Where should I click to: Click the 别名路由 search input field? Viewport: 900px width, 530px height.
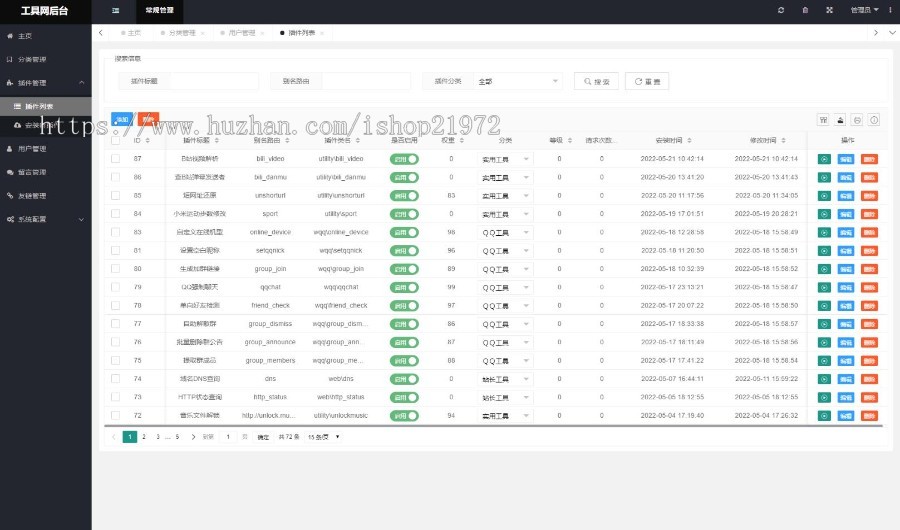(x=366, y=81)
